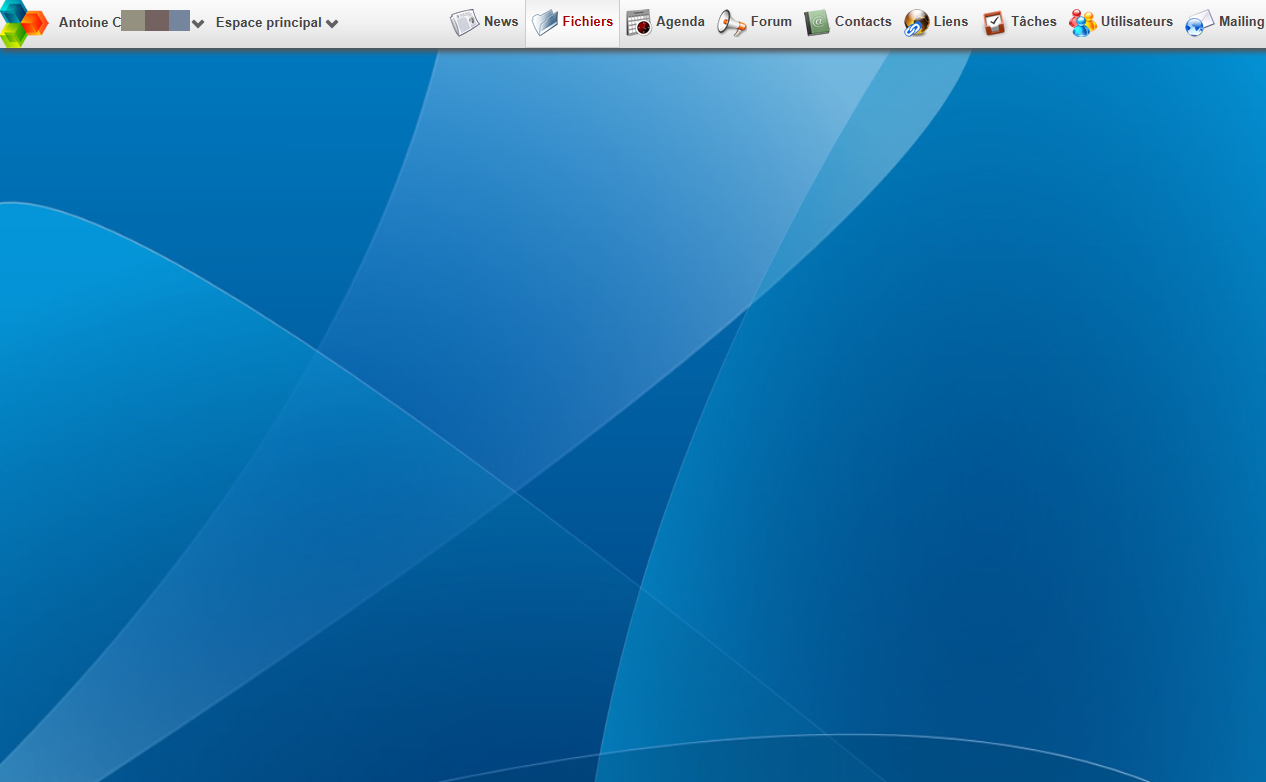Screen dimensions: 1266x782
Task: Click the Contacts address book icon
Action: [817, 21]
